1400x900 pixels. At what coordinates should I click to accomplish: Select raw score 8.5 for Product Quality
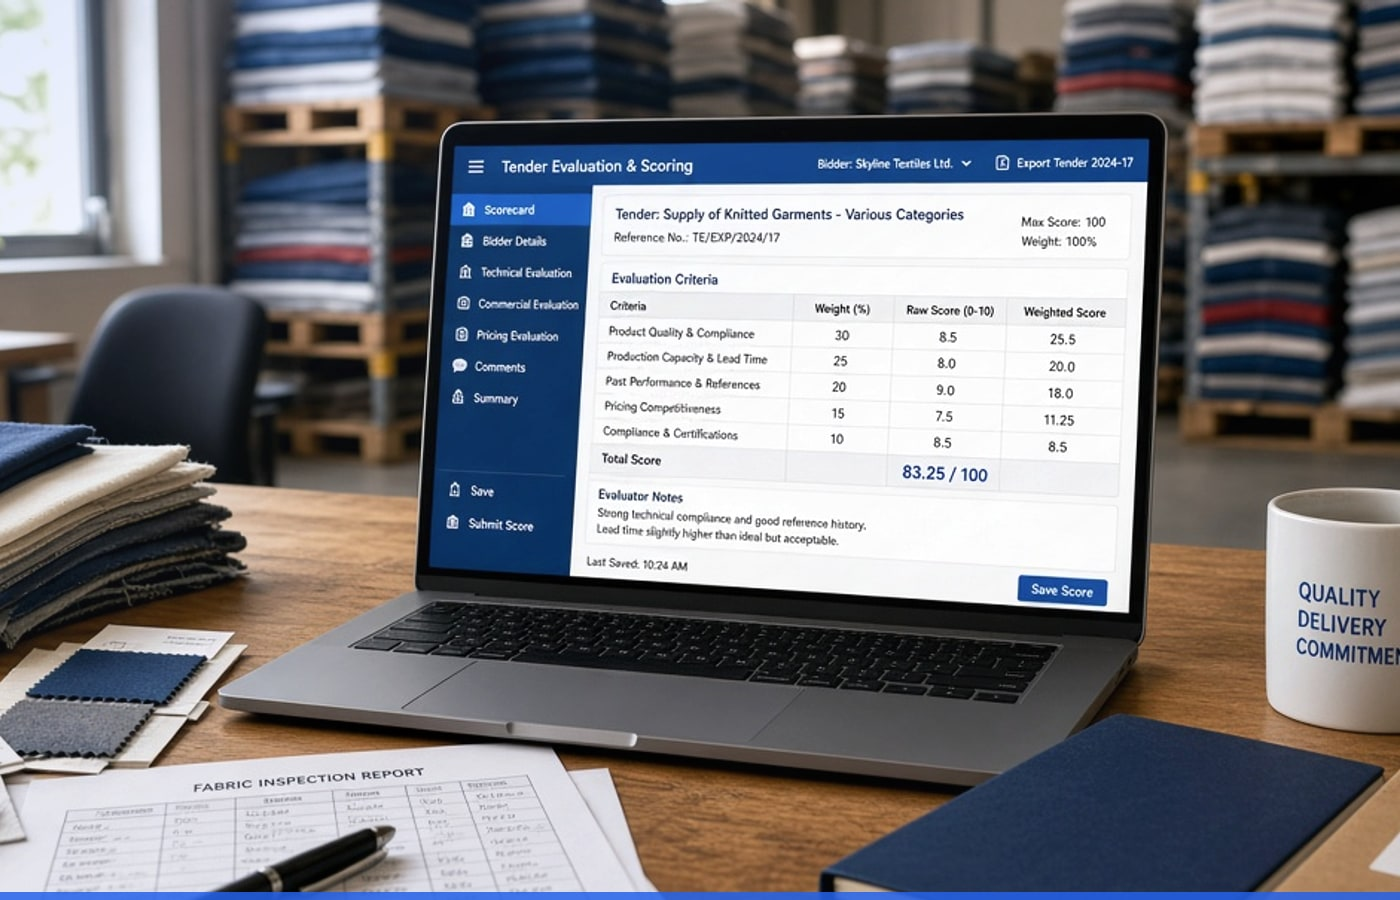coord(948,337)
